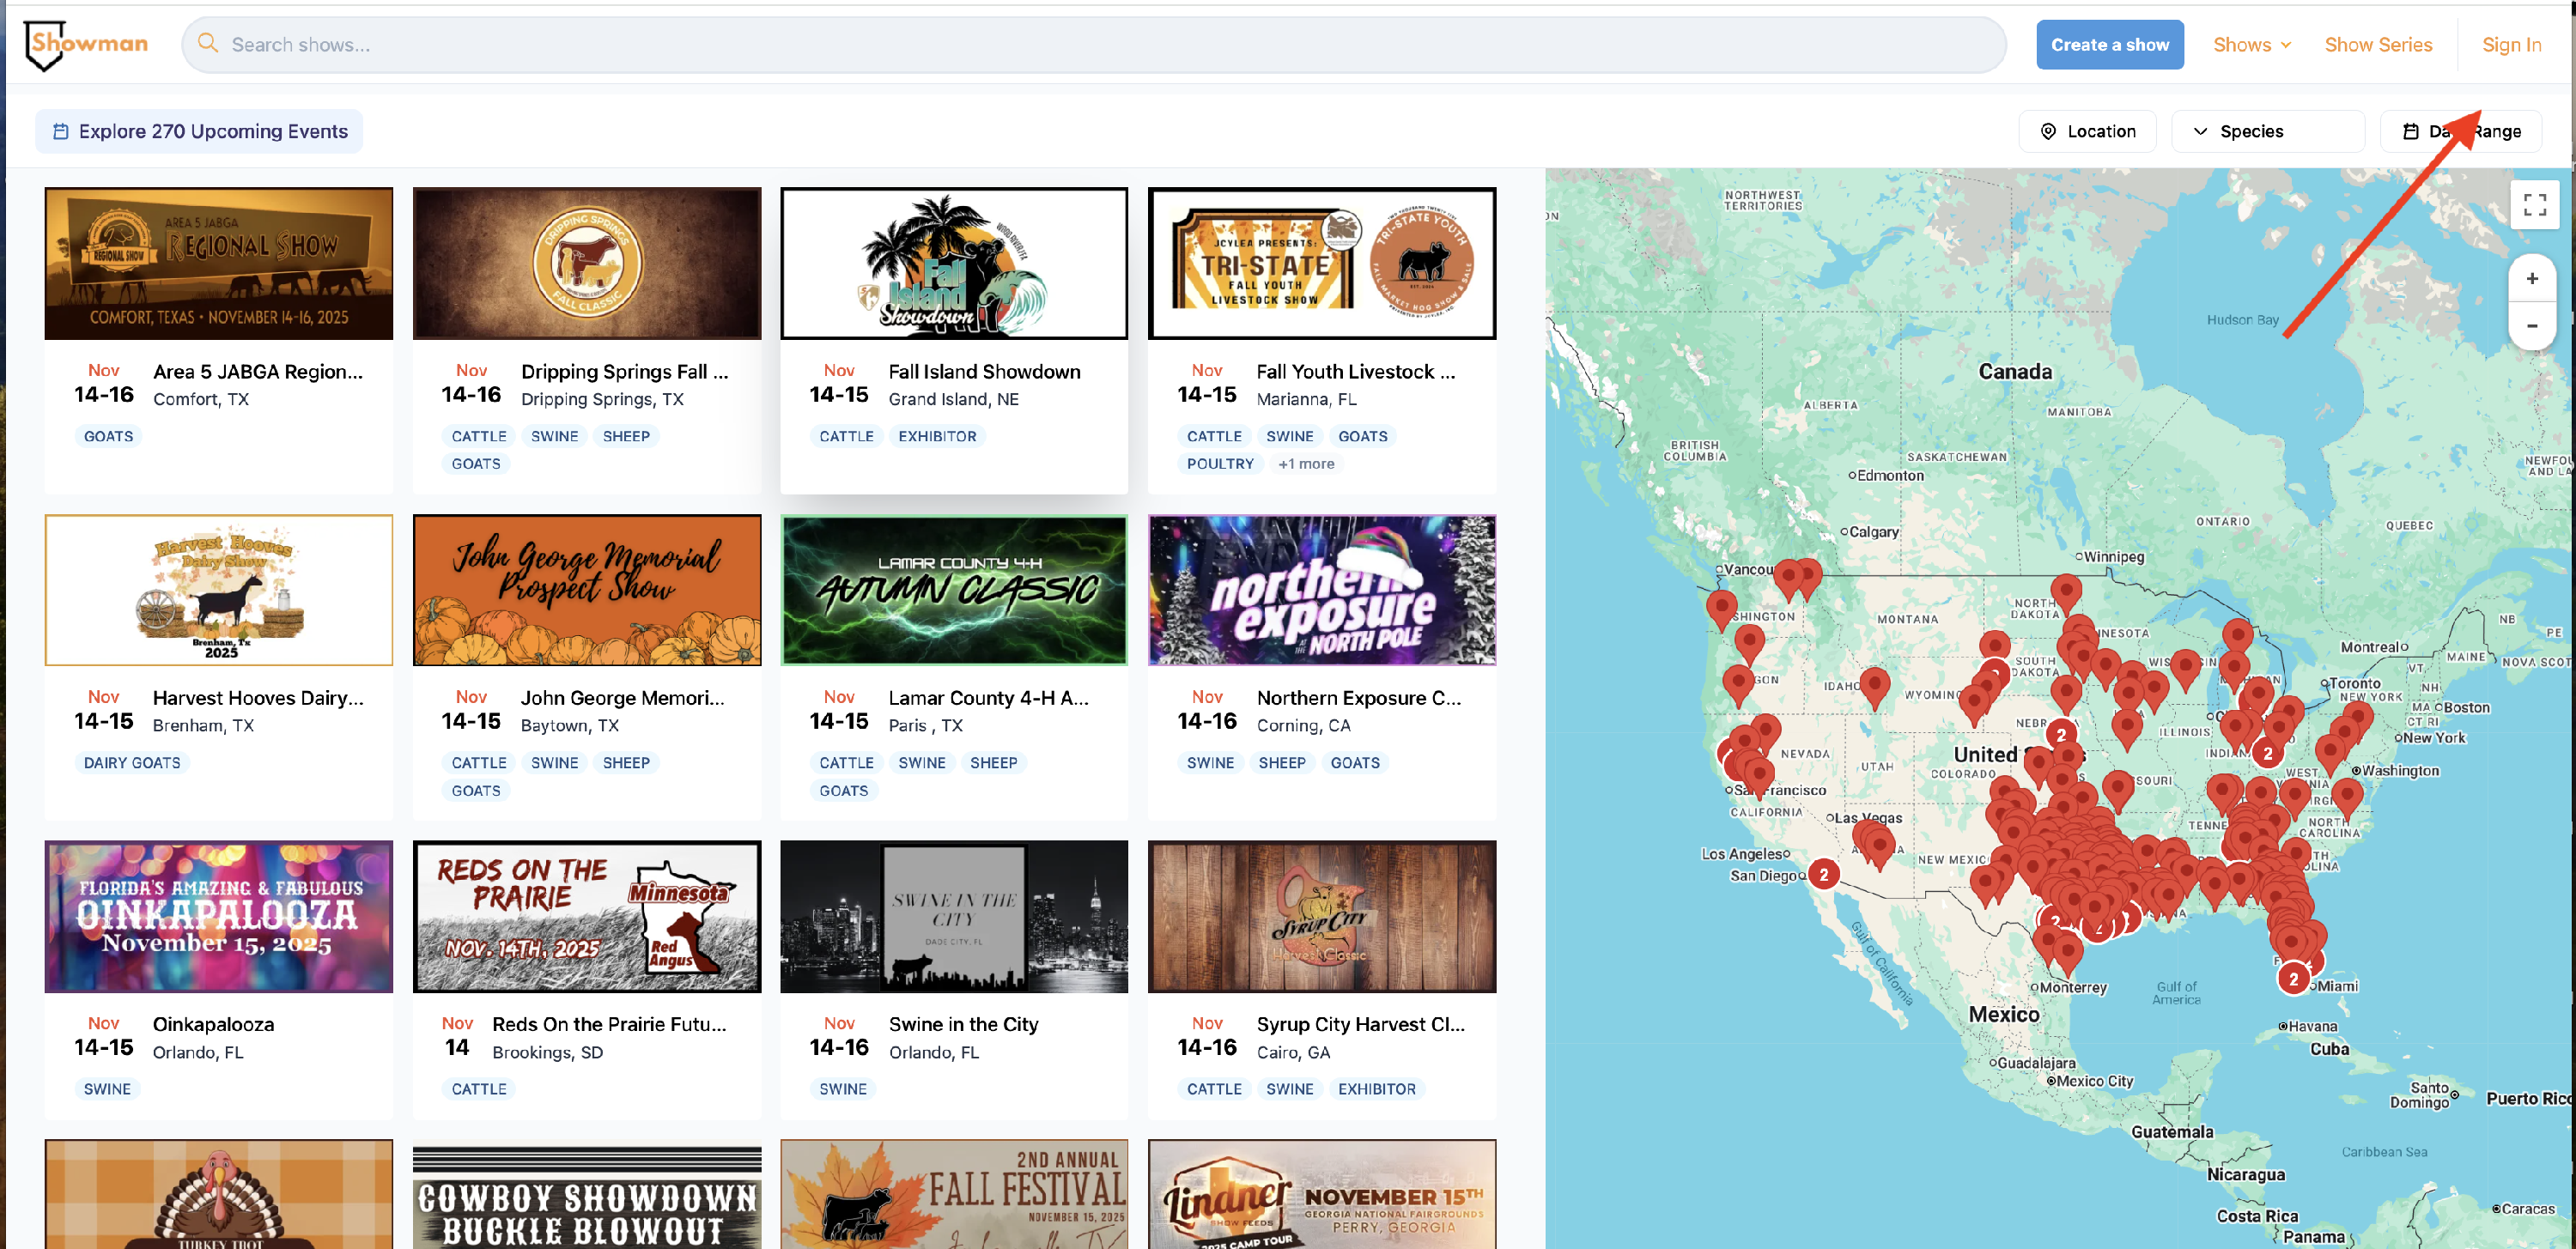Image resolution: width=2576 pixels, height=1249 pixels.
Task: Click the search magnifier icon
Action: (x=208, y=43)
